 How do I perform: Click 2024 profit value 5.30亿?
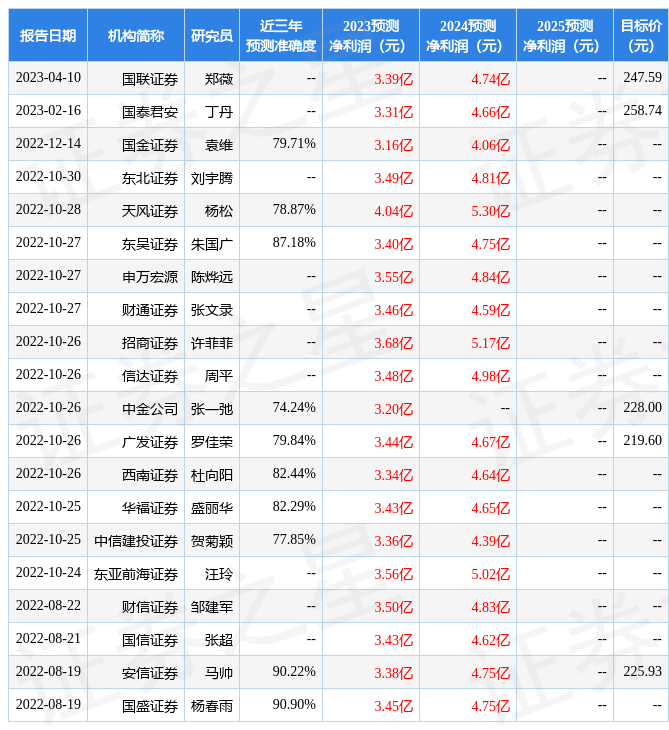point(491,211)
